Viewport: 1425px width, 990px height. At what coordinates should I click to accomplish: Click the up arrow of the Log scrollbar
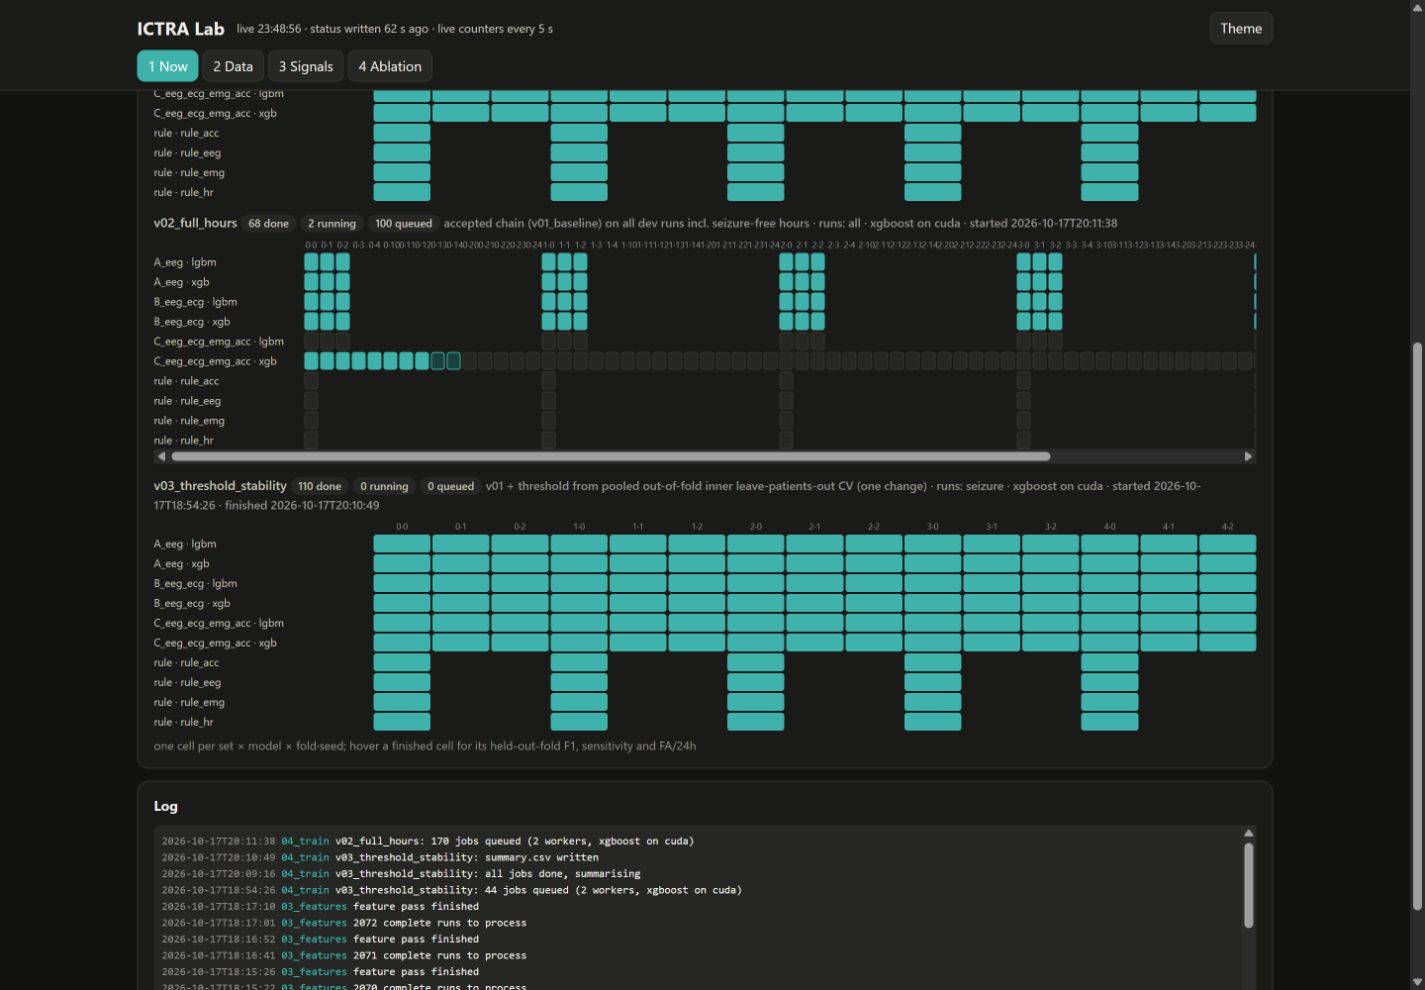coord(1248,833)
